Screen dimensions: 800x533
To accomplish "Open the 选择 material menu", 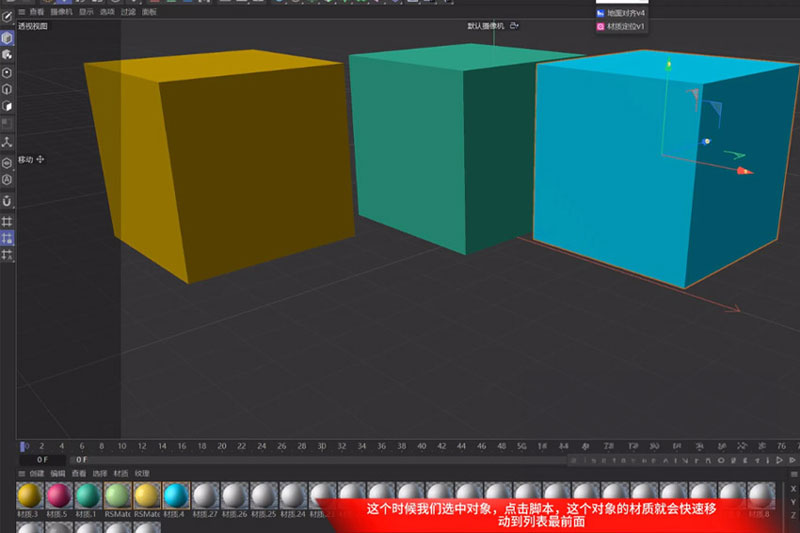I will coord(99,473).
